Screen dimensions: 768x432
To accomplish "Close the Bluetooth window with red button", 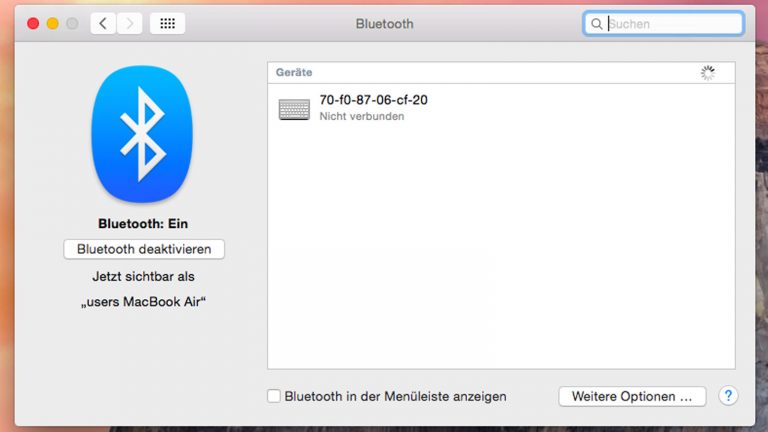I will point(33,23).
